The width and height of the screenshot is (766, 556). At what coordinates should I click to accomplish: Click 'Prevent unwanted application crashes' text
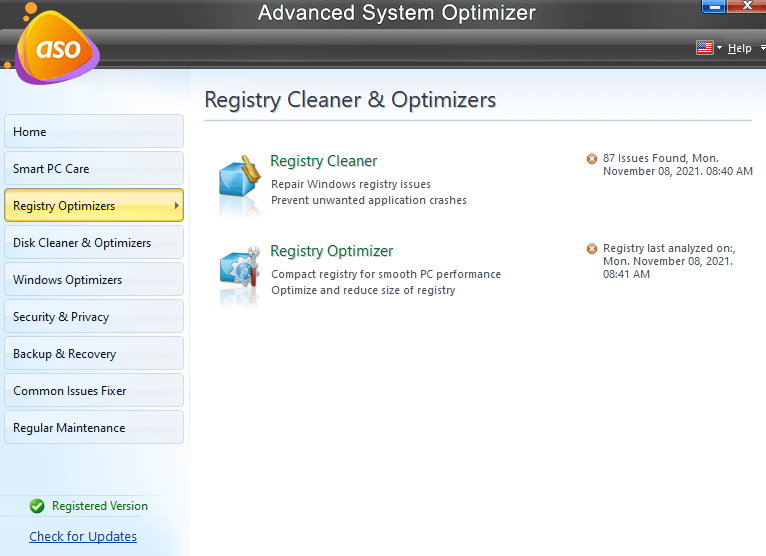click(369, 200)
